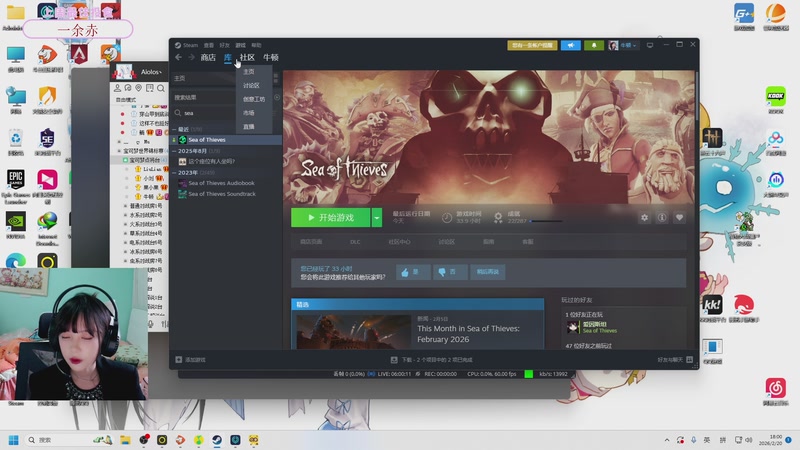
Task: Click the magnifier icon beside 'sea' search
Action: click(x=178, y=113)
